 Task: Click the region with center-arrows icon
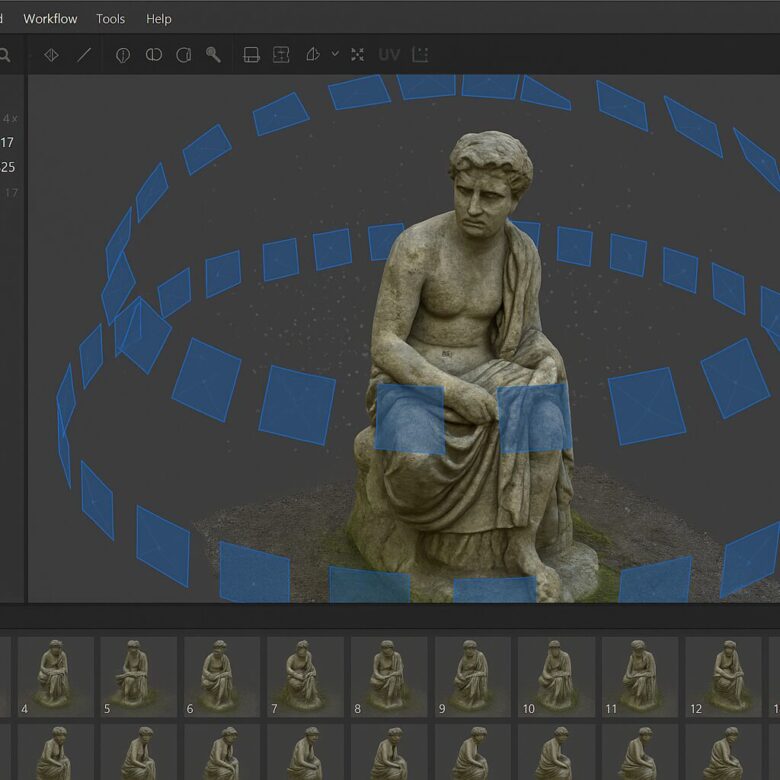(281, 55)
